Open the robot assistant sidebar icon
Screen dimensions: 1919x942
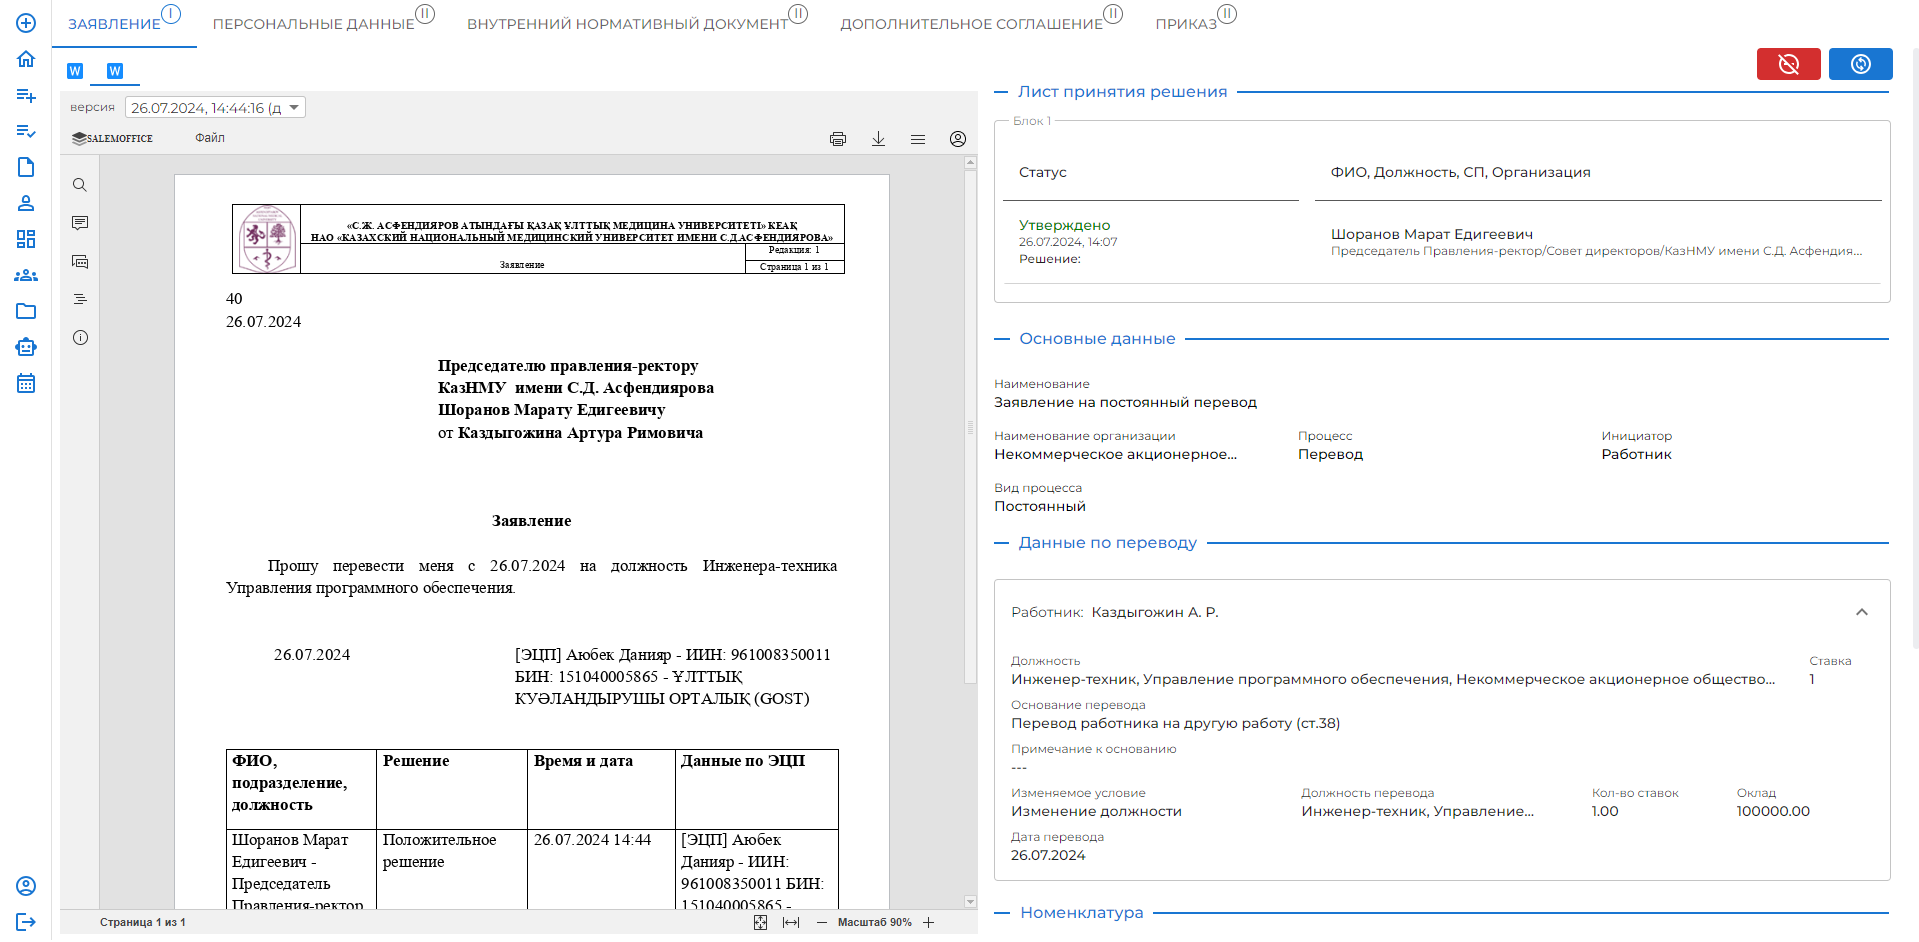click(x=26, y=347)
